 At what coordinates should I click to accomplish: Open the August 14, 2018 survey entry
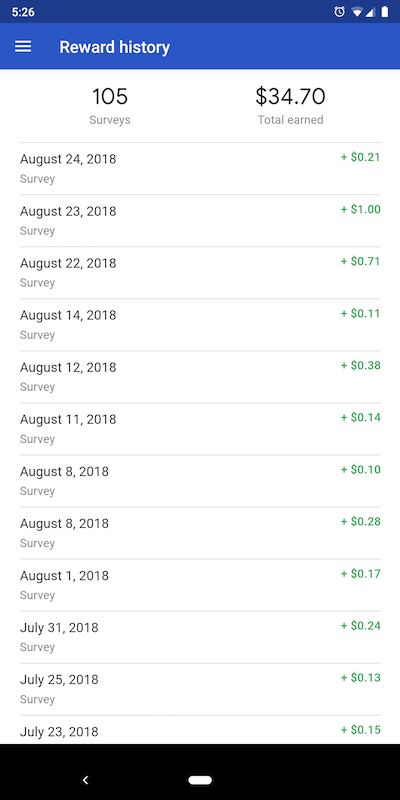pos(200,325)
